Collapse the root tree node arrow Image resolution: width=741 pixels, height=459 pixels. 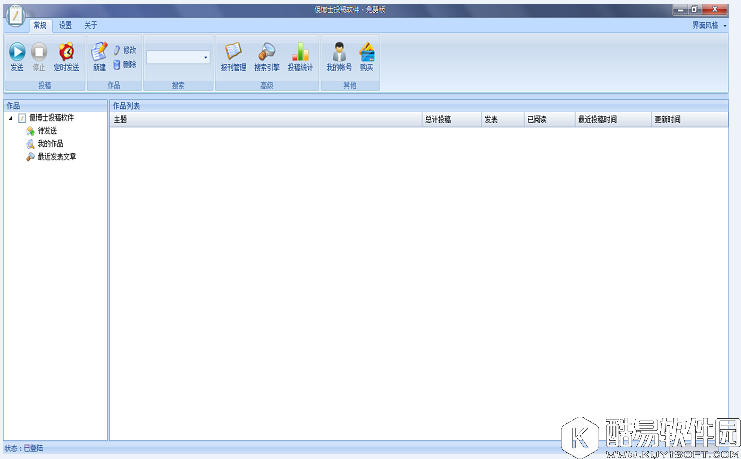(x=11, y=118)
